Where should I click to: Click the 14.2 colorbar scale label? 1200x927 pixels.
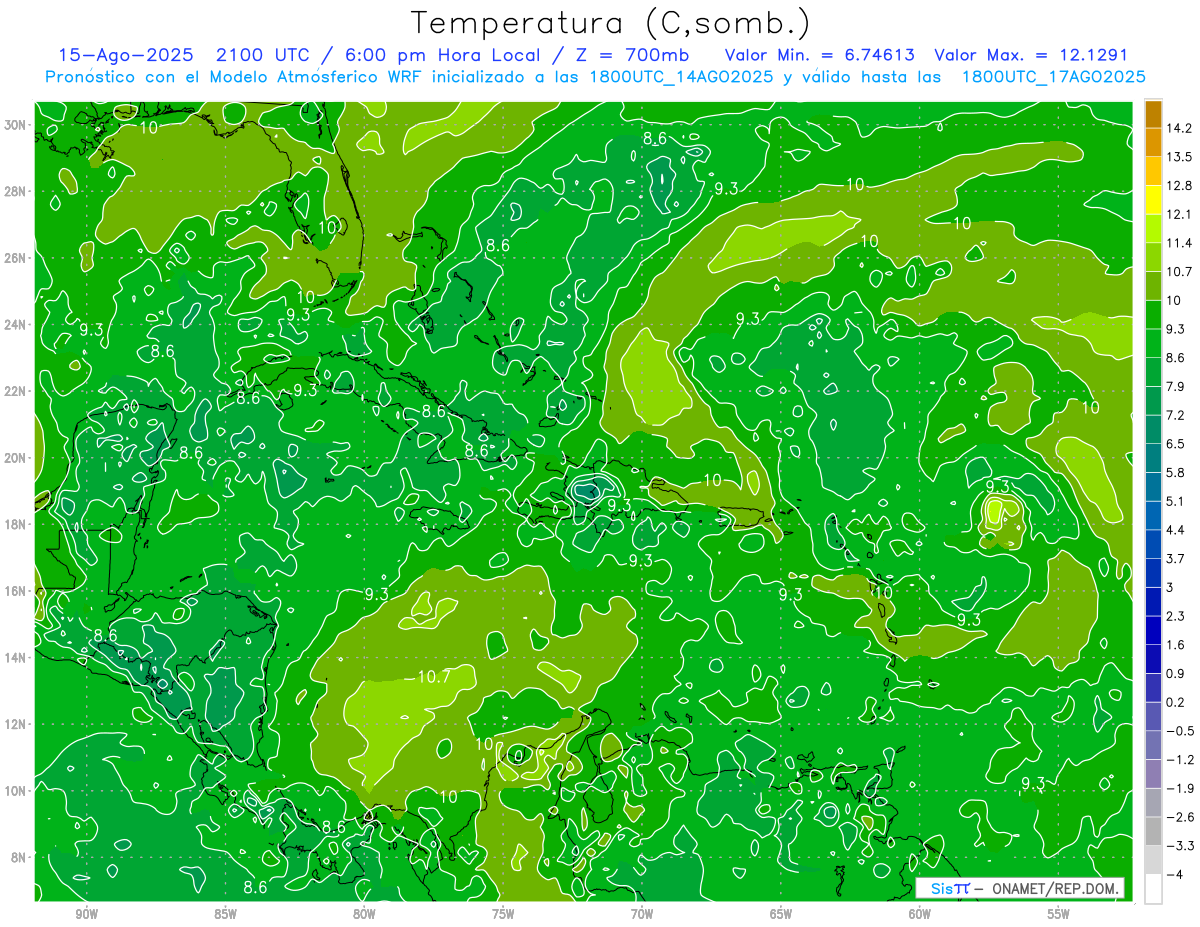pyautogui.click(x=1179, y=128)
